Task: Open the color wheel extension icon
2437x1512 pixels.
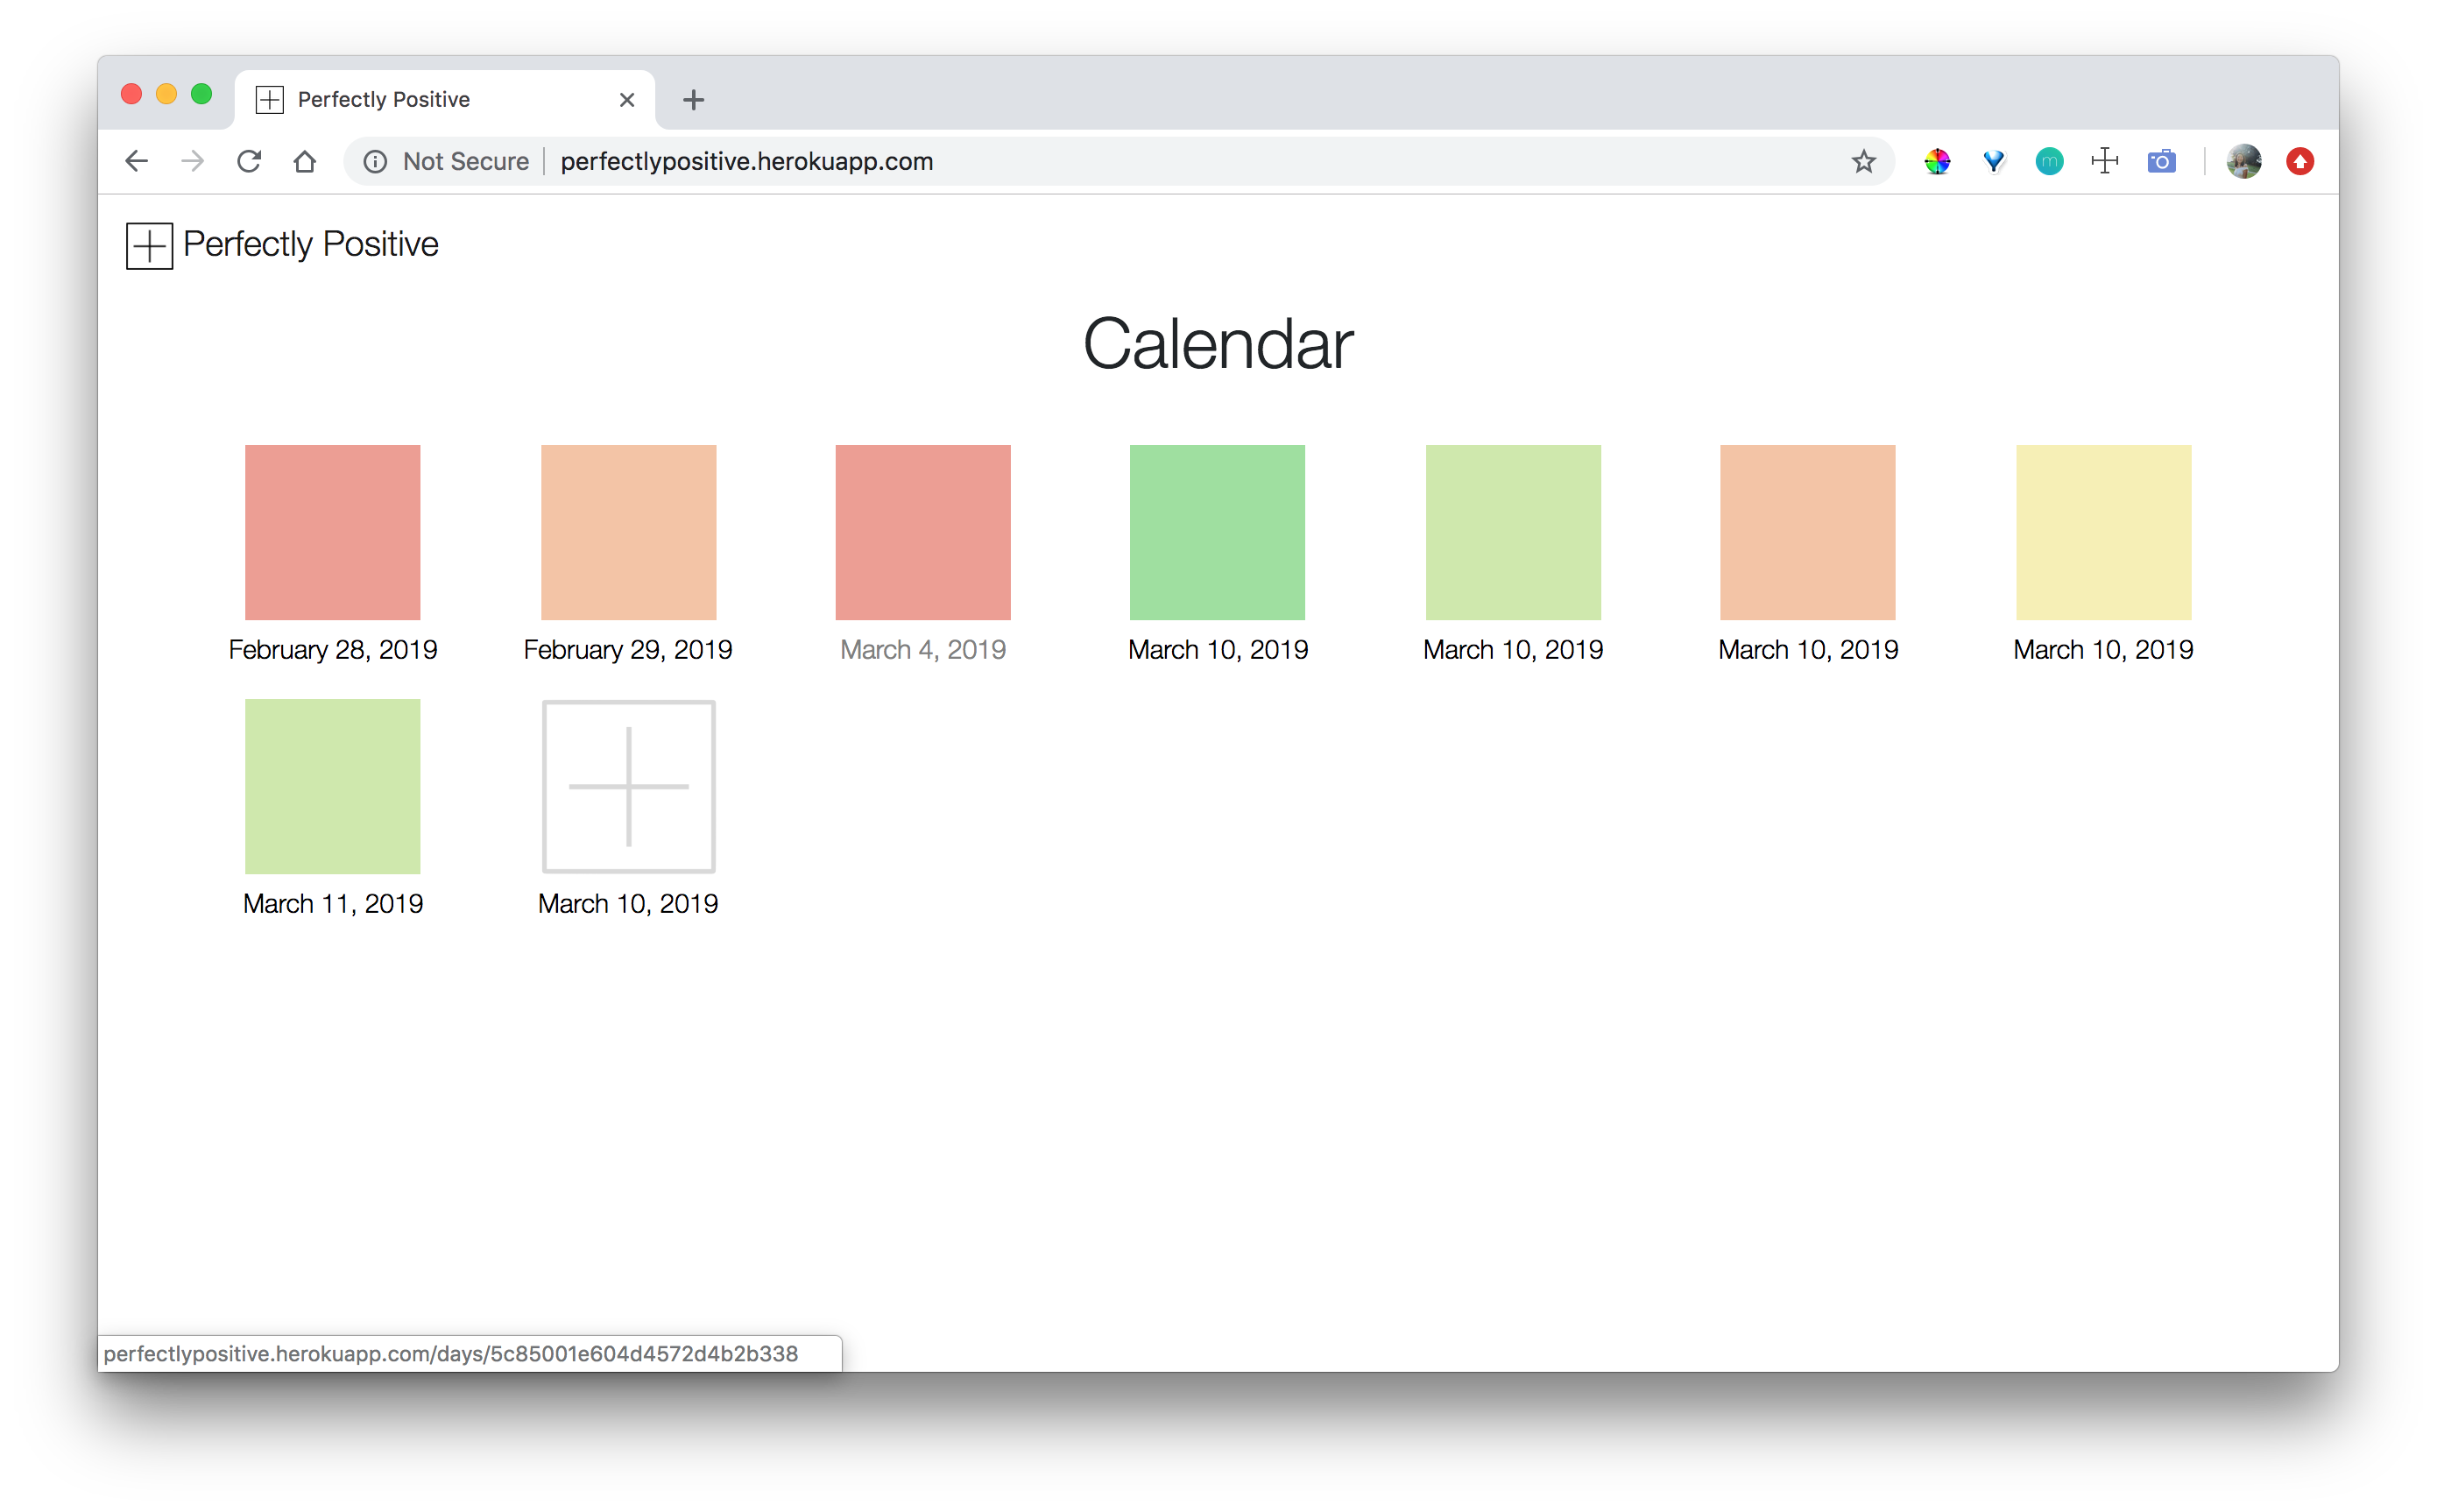Action: [1937, 161]
